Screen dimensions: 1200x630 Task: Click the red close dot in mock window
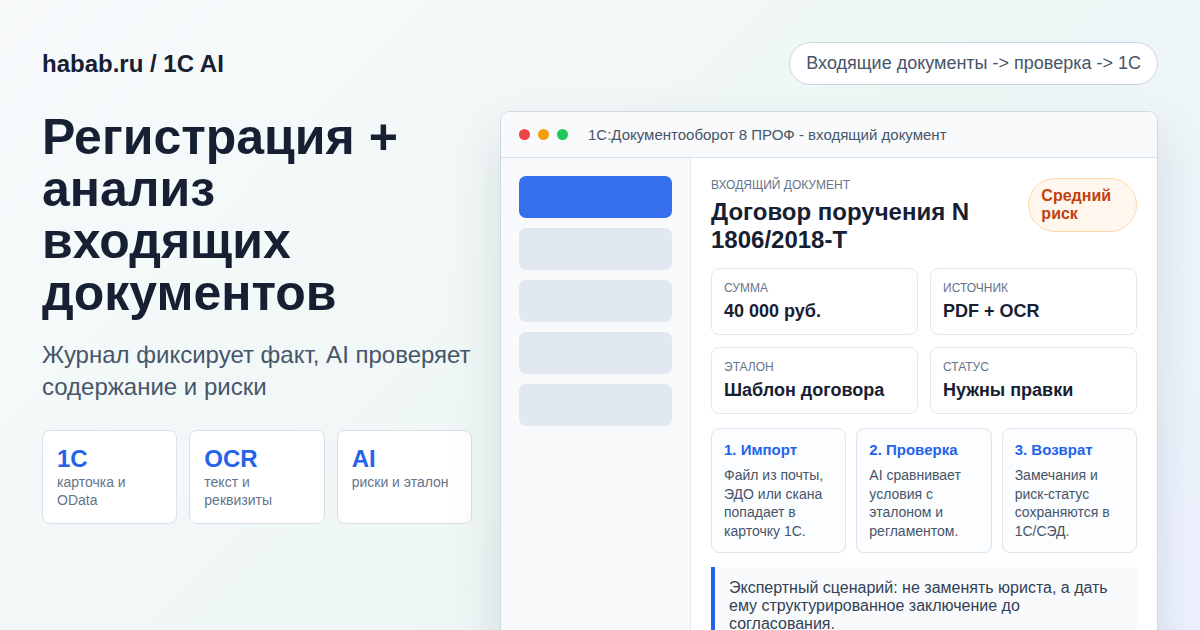pos(524,135)
